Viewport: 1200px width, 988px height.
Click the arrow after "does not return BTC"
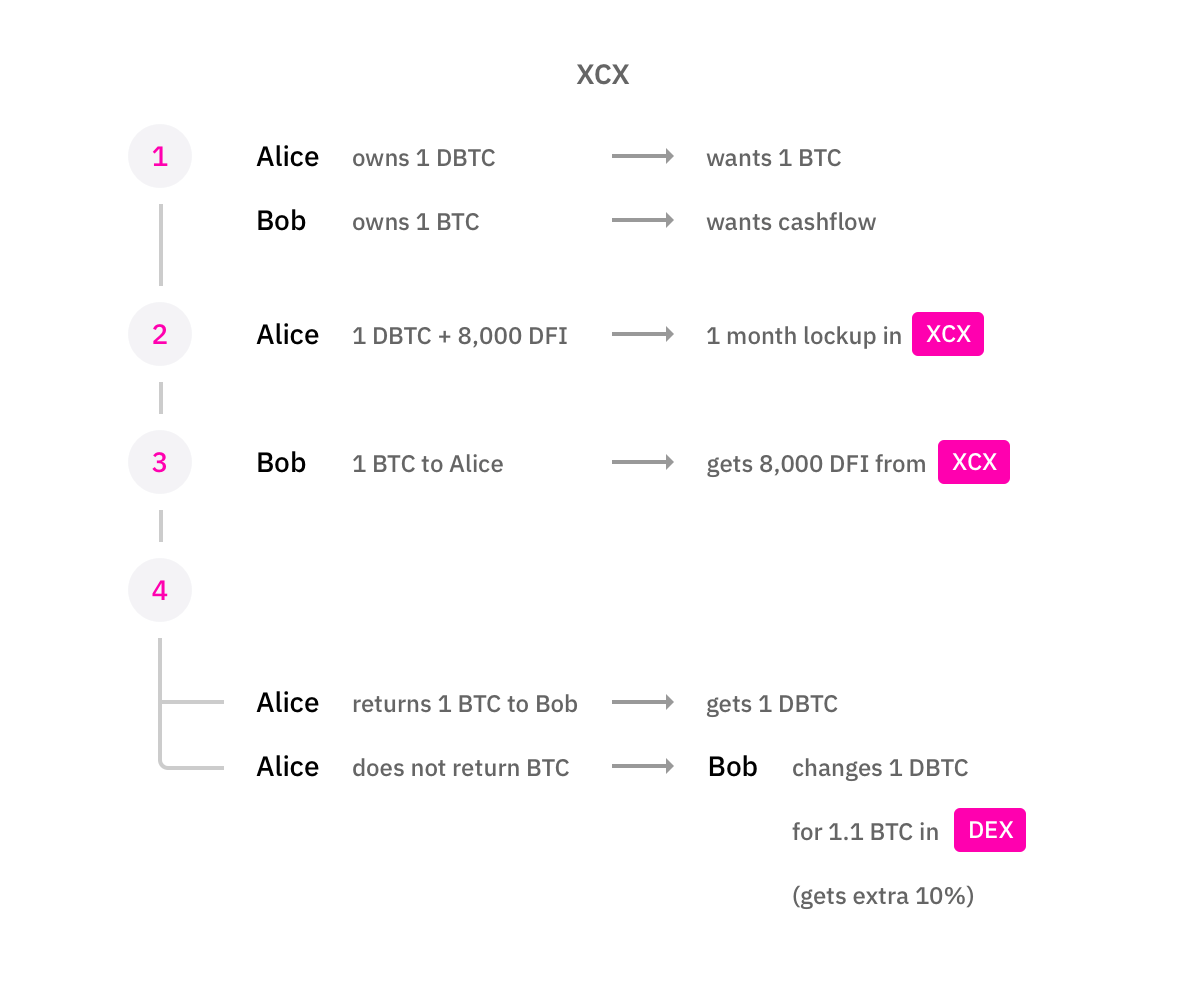643,767
